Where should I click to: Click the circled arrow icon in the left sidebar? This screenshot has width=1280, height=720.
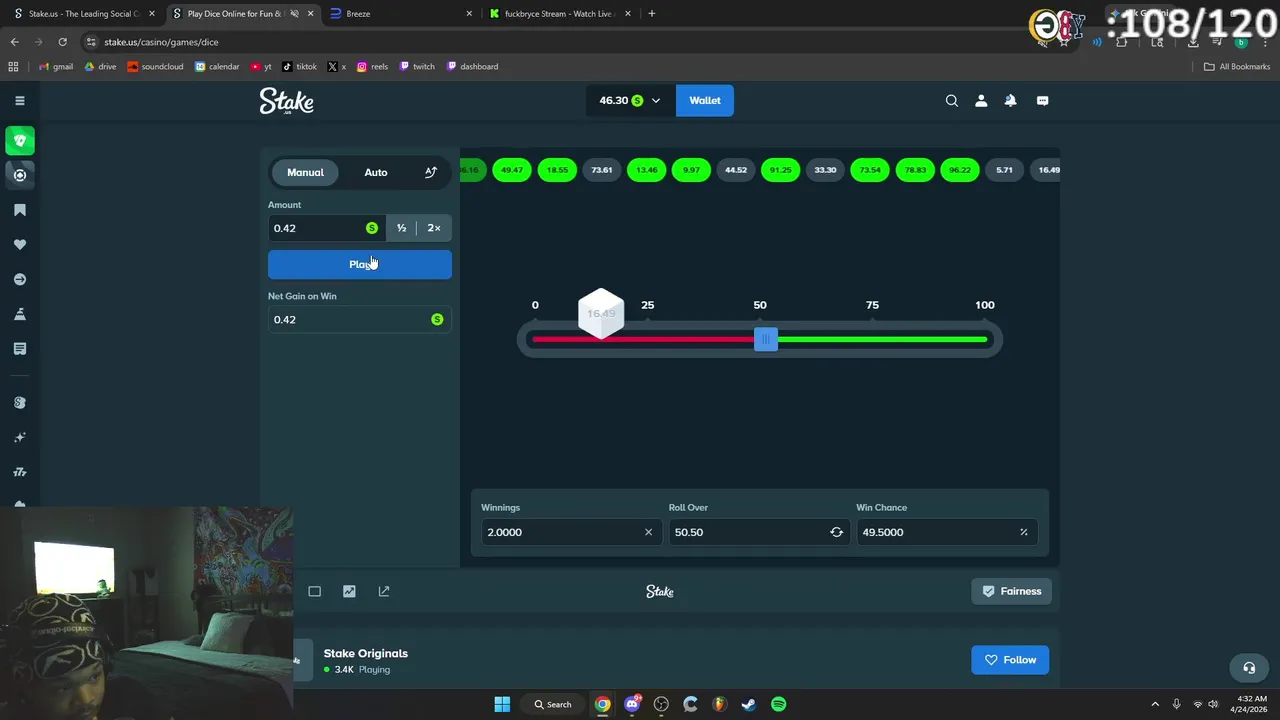point(19,280)
